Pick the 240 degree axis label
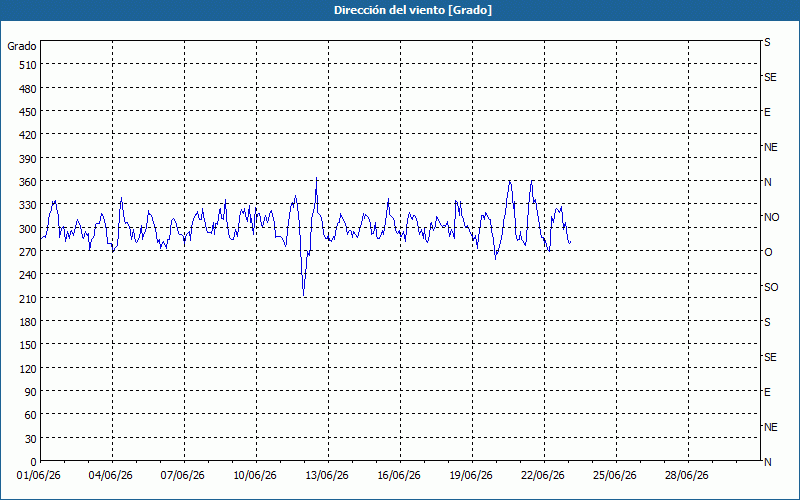 pyautogui.click(x=28, y=275)
